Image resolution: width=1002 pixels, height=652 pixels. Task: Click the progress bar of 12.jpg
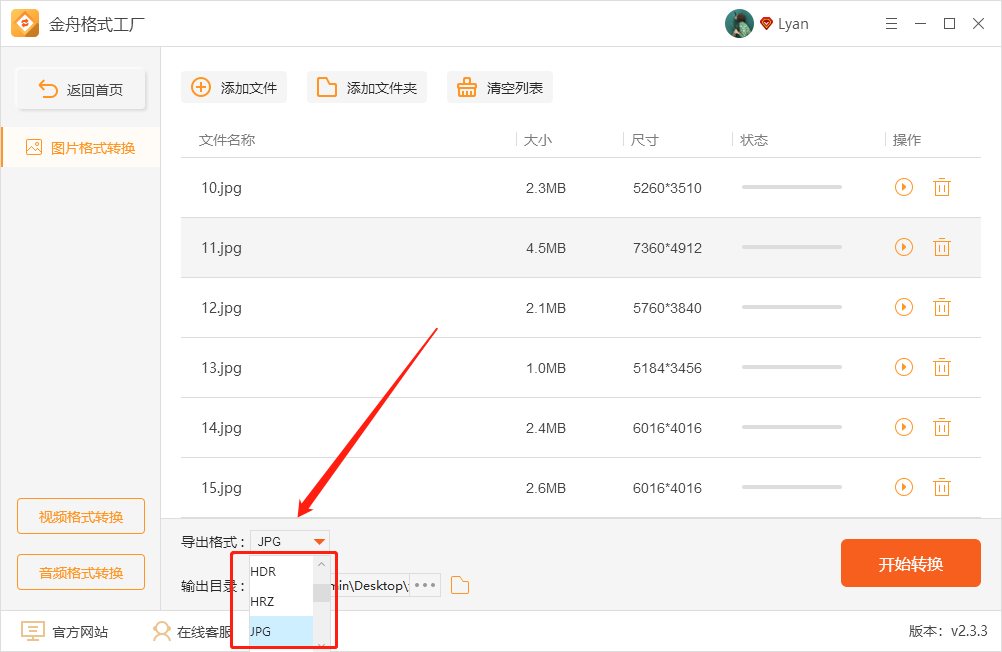tap(792, 307)
